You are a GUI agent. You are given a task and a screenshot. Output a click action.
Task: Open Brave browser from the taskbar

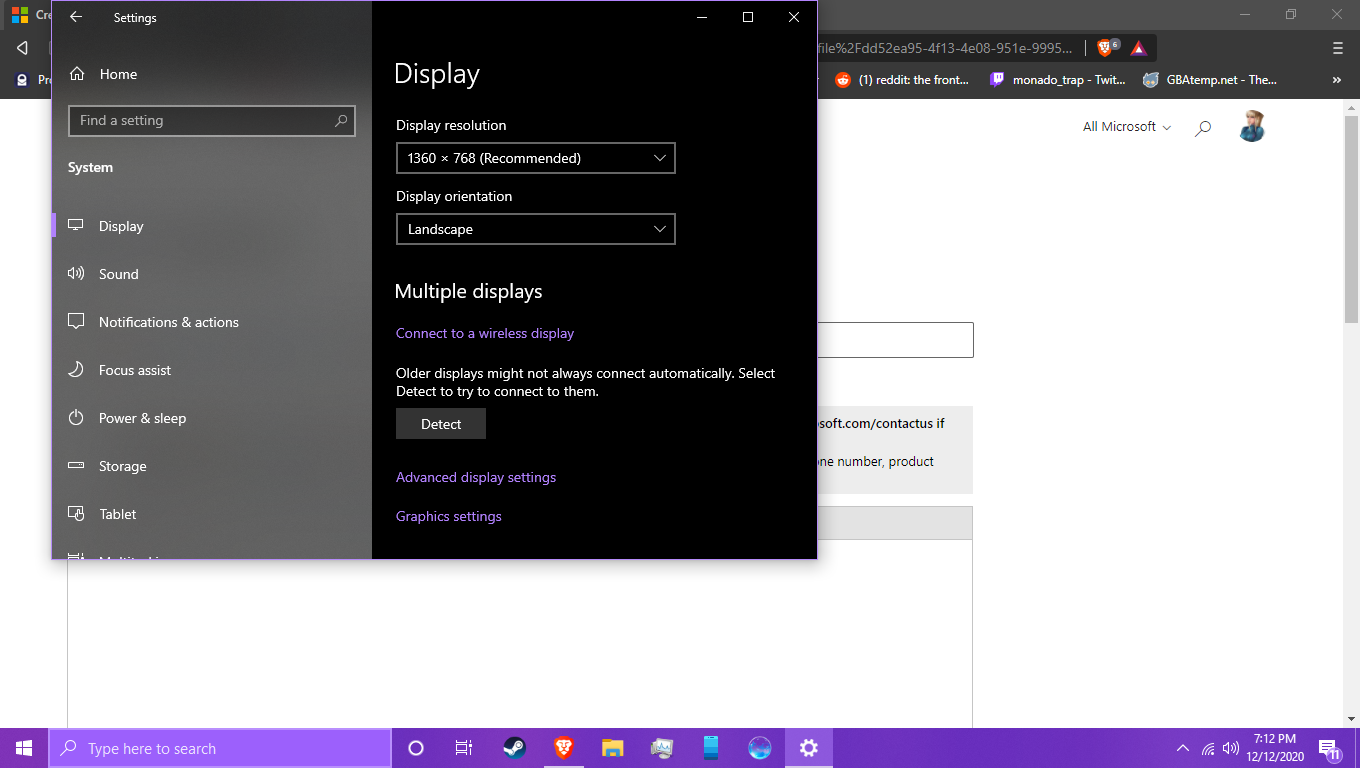pos(564,748)
